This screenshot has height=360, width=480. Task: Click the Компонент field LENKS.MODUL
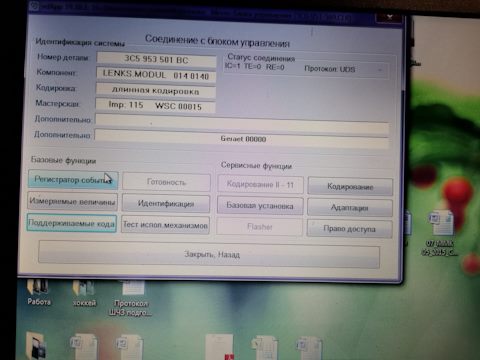(156, 75)
